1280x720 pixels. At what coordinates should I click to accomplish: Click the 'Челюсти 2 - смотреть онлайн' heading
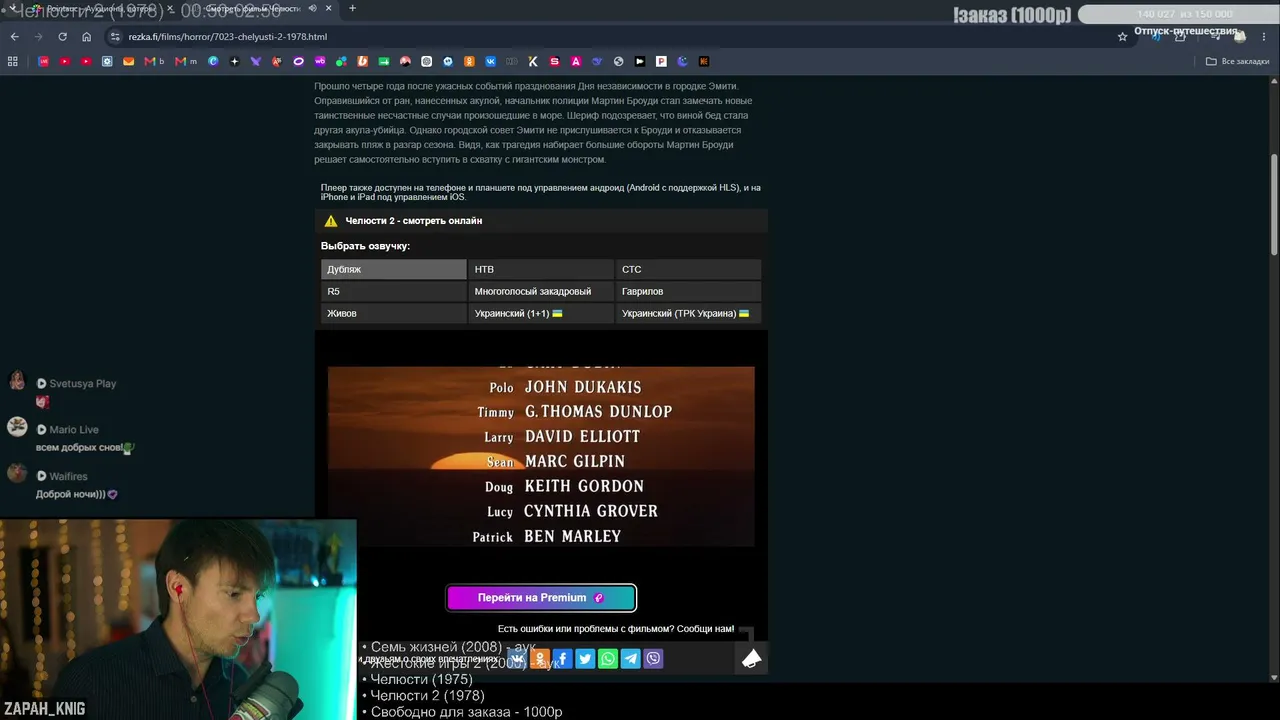414,221
